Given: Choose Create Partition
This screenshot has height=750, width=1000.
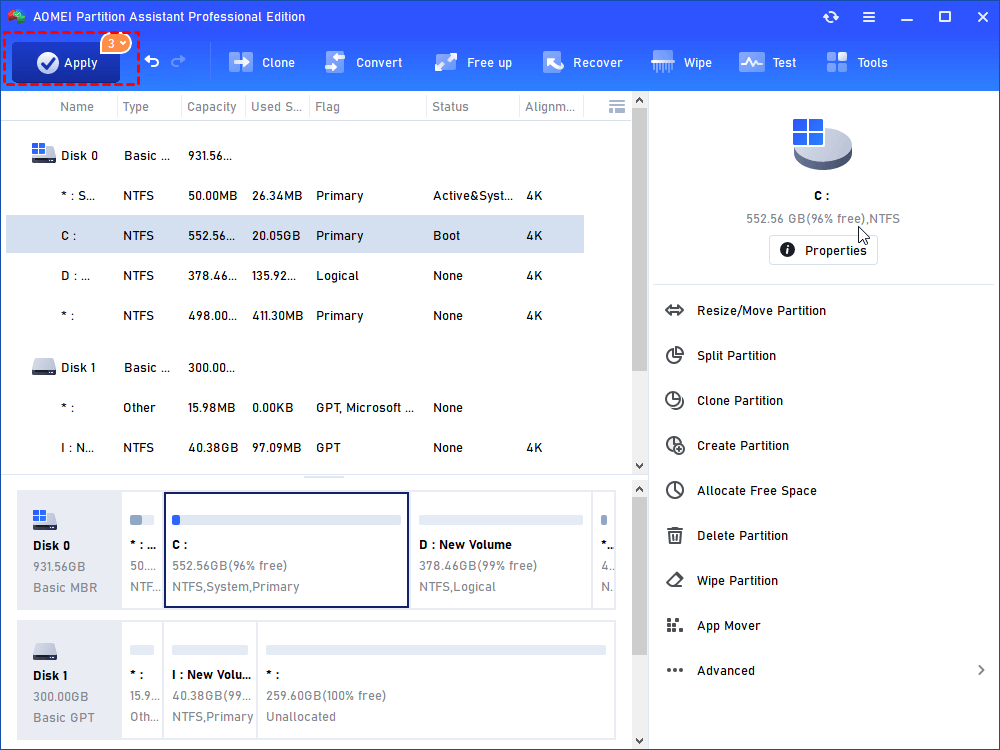Looking at the screenshot, I should tap(742, 446).
